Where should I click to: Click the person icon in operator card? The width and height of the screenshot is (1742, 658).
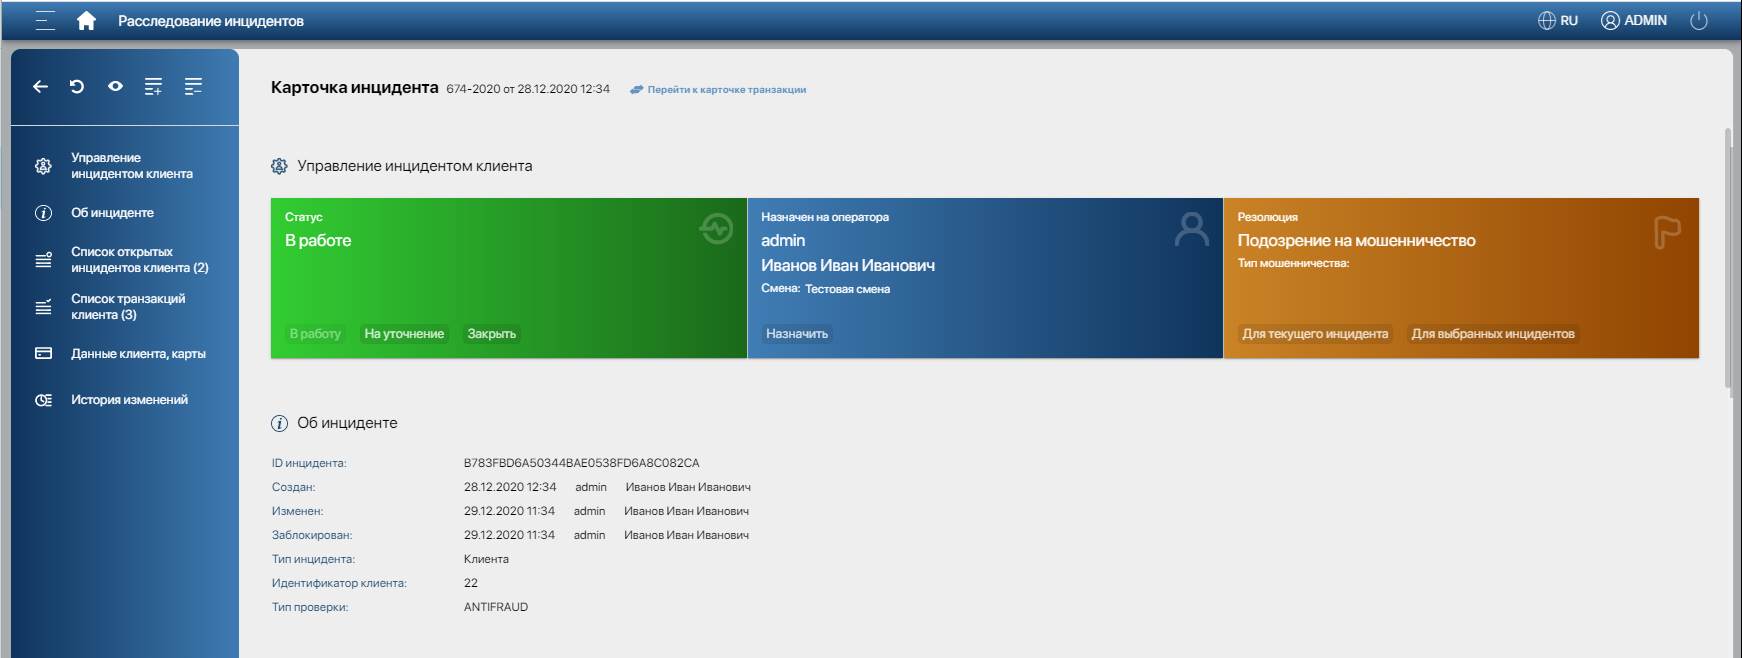(1191, 229)
